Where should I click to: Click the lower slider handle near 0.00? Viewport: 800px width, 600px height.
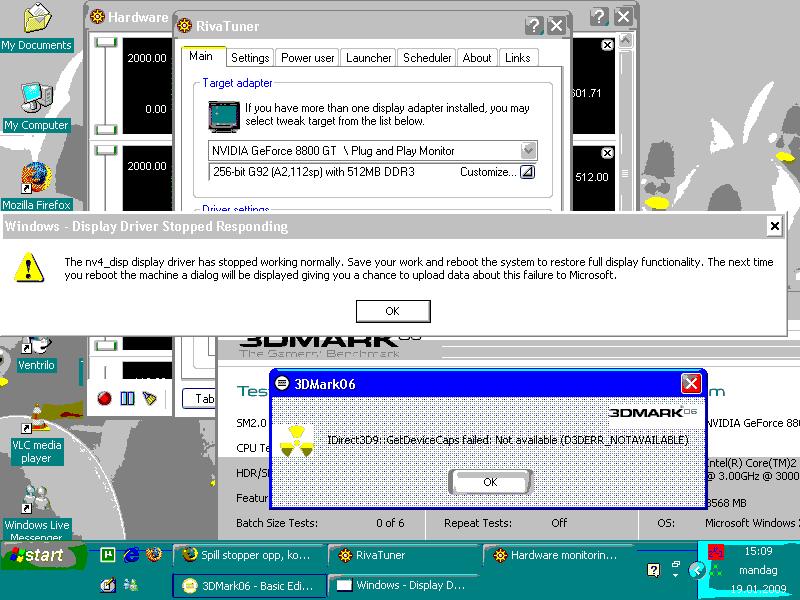point(106,129)
